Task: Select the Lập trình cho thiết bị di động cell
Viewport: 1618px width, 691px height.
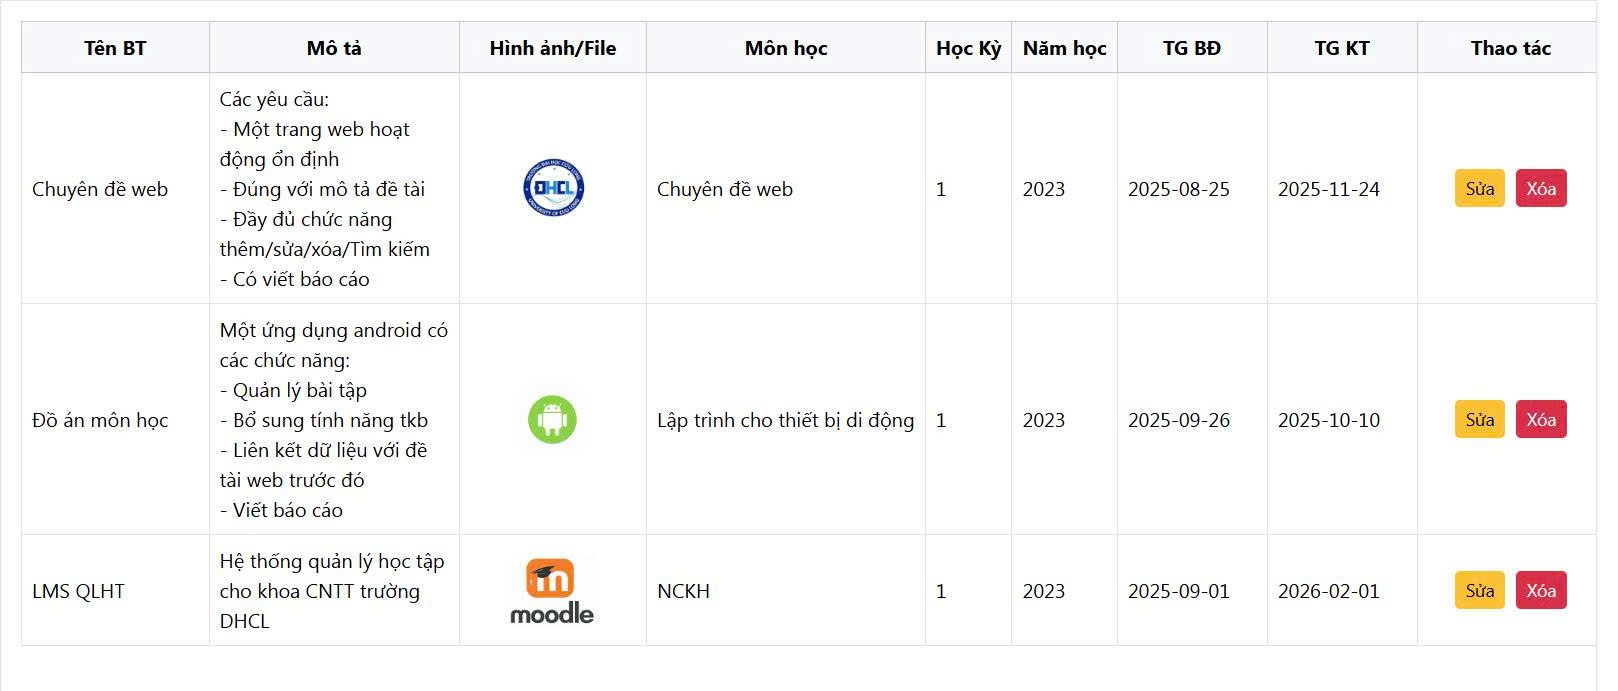Action: click(x=785, y=420)
